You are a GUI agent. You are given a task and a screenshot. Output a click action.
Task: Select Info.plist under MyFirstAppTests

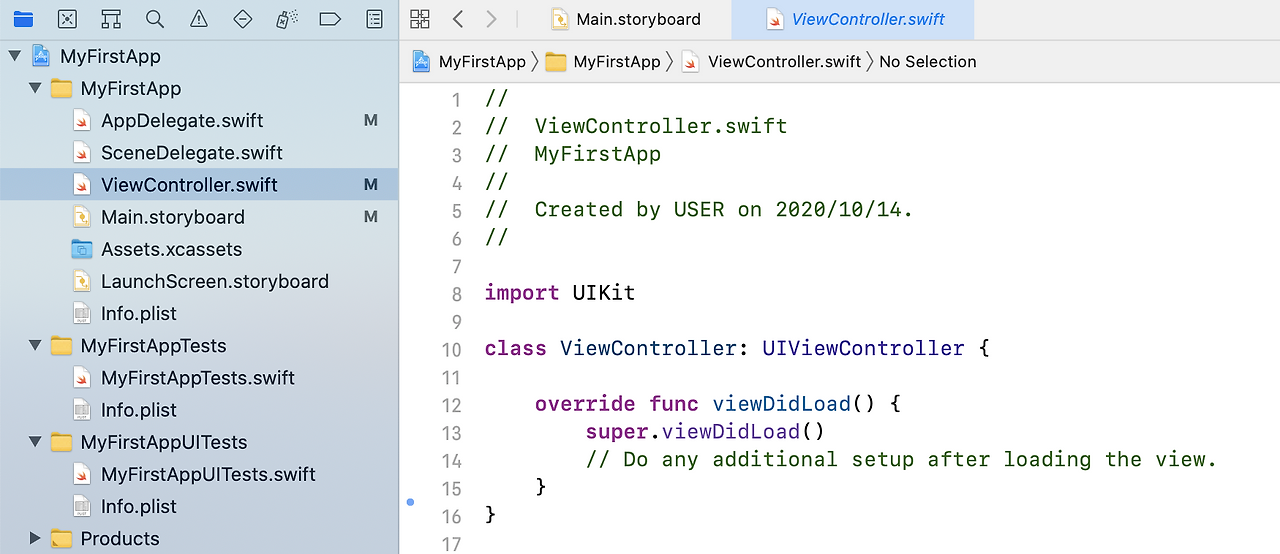(198, 410)
